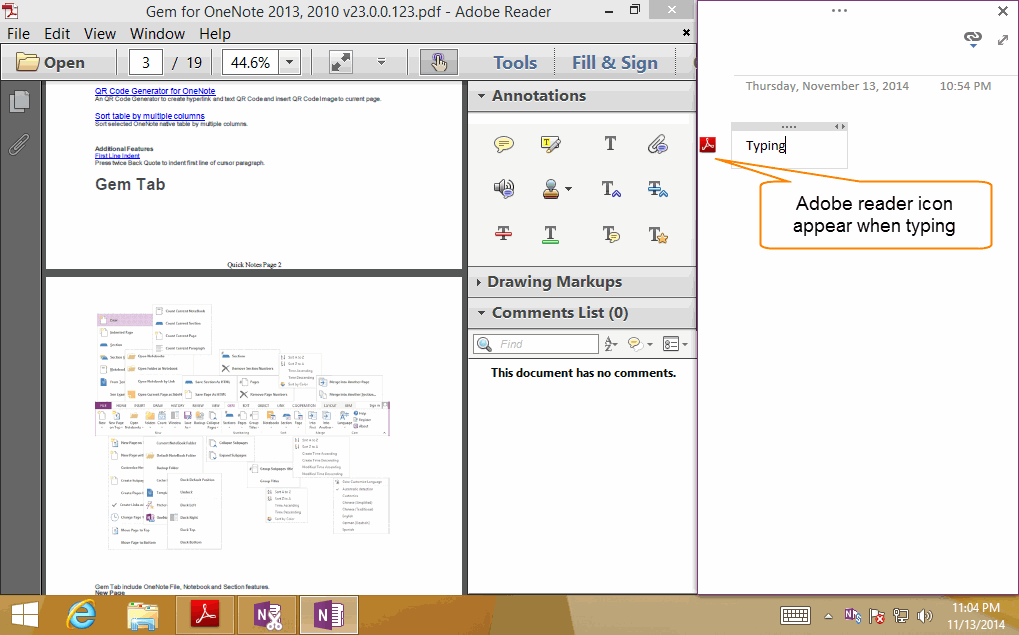Click the zoom value field 44.6%

coord(250,62)
